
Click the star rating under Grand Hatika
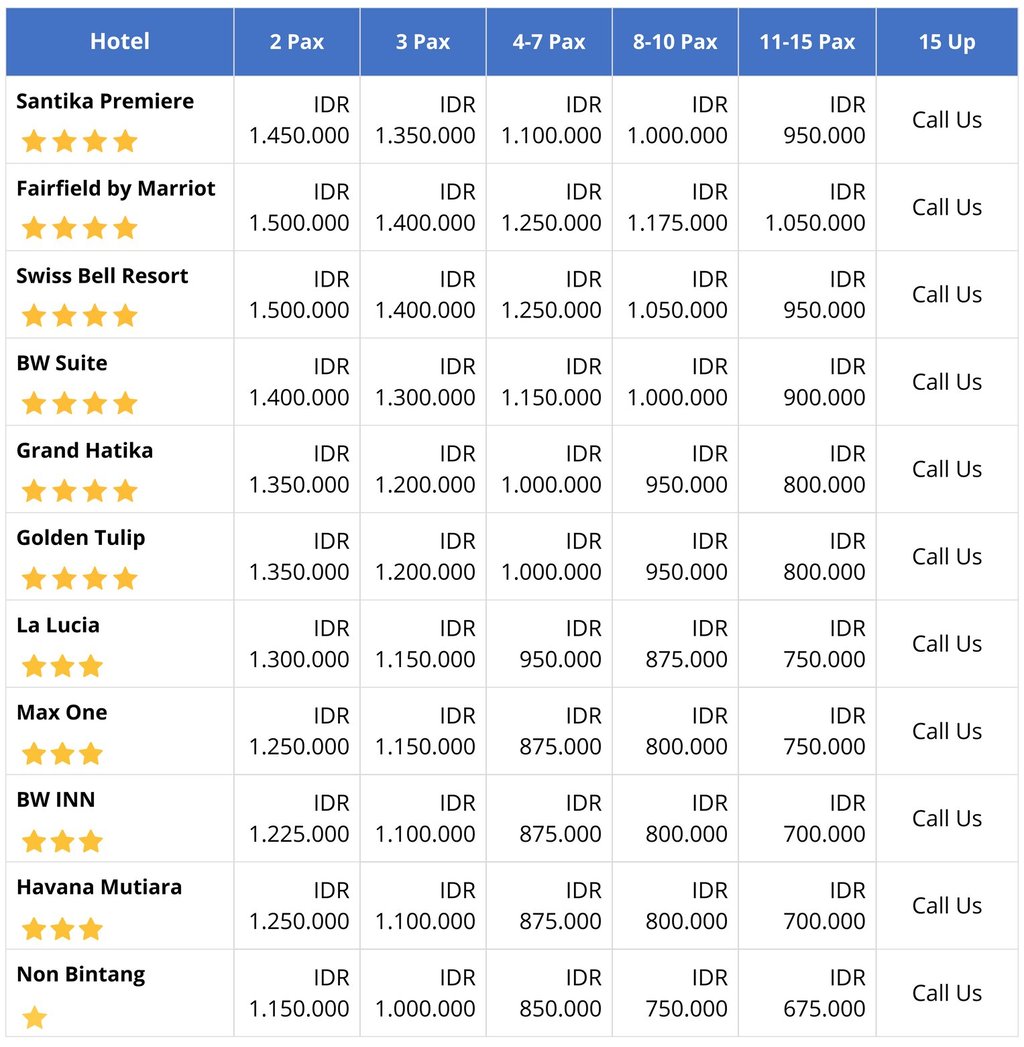(x=79, y=491)
